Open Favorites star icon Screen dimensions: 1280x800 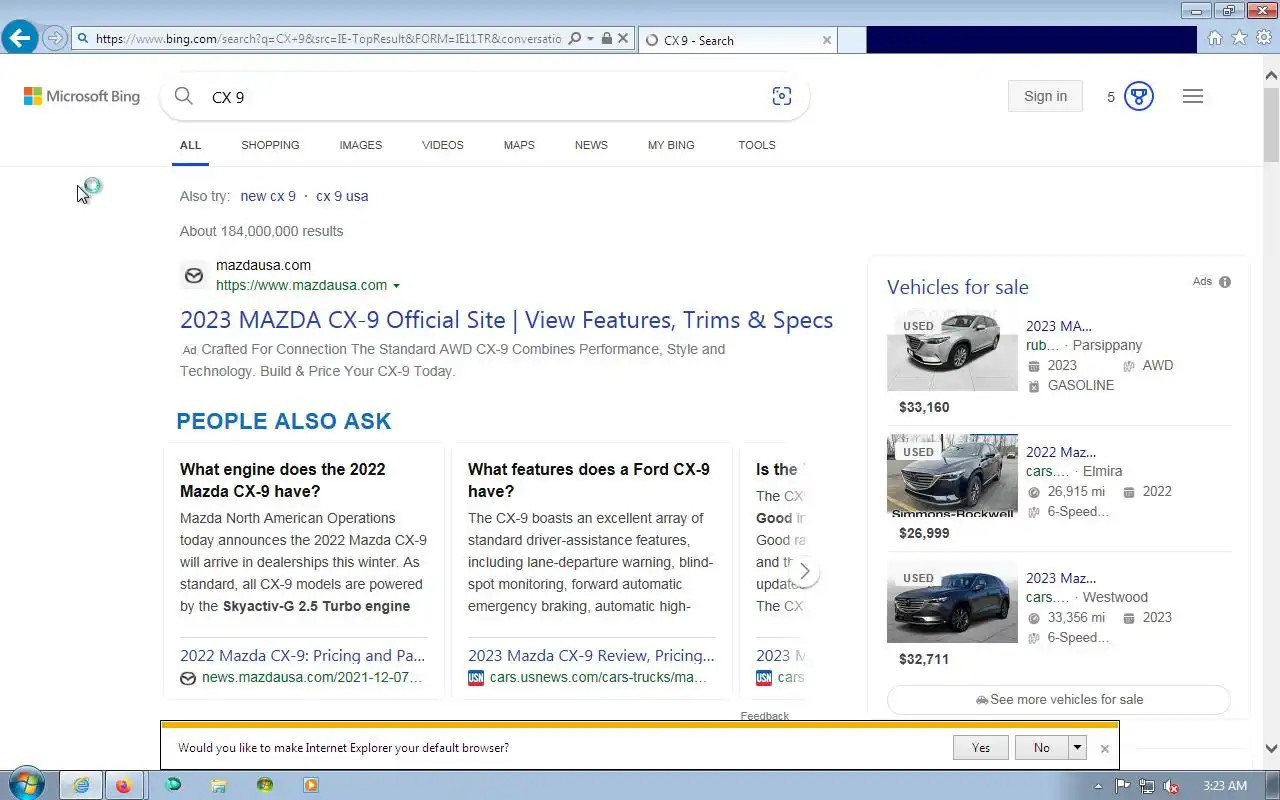1239,38
